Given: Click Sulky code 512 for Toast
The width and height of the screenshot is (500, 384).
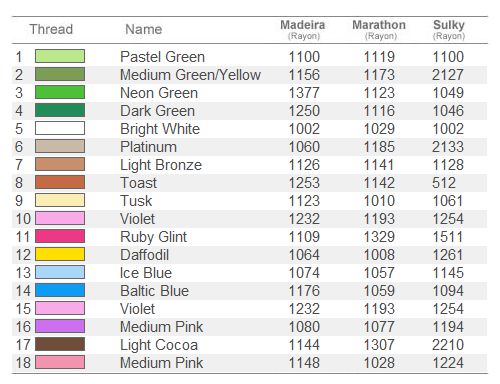Looking at the screenshot, I should (444, 183).
